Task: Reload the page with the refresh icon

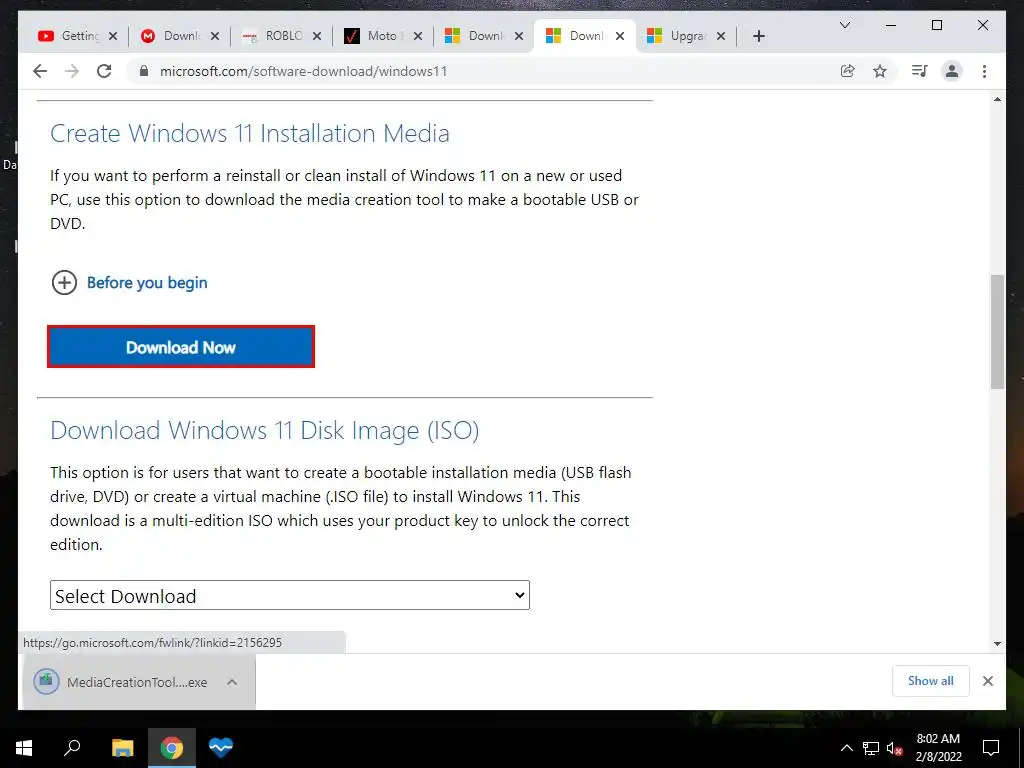Action: [104, 71]
